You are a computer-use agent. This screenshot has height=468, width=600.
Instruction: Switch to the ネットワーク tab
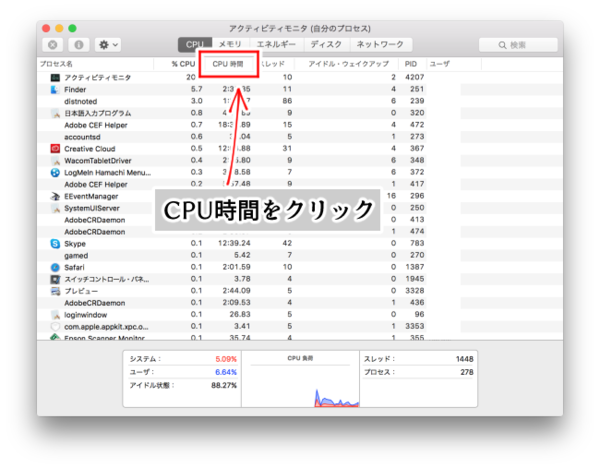[x=381, y=44]
